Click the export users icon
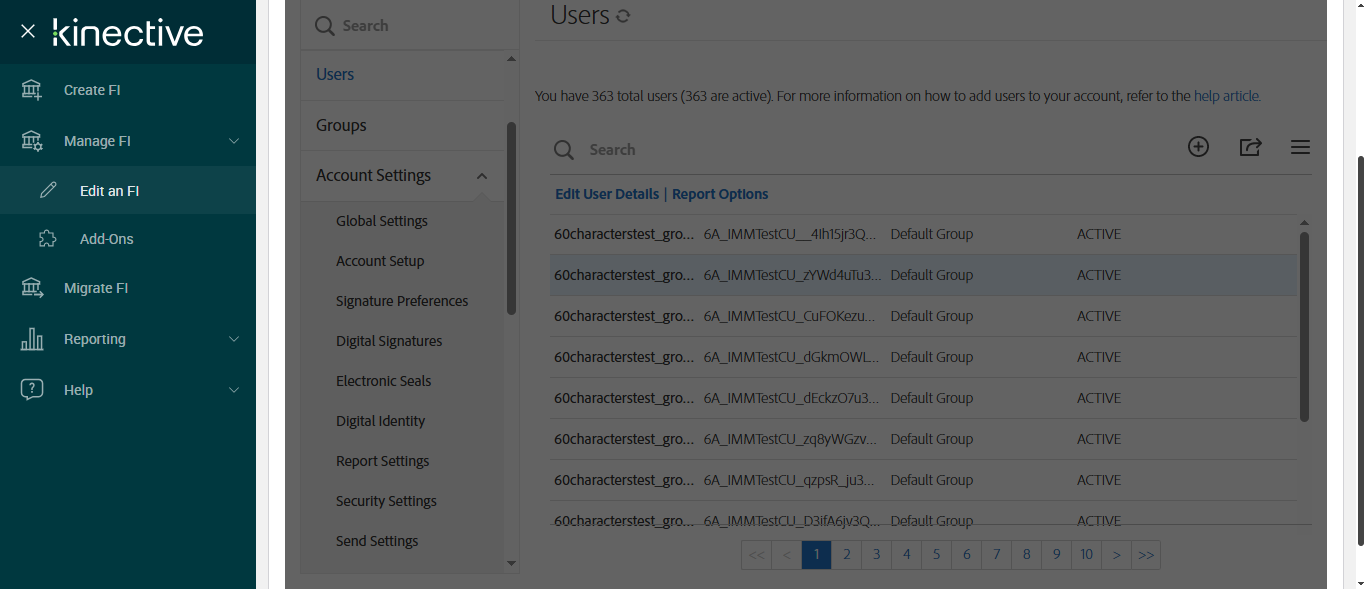This screenshot has height=589, width=1366. click(x=1250, y=147)
